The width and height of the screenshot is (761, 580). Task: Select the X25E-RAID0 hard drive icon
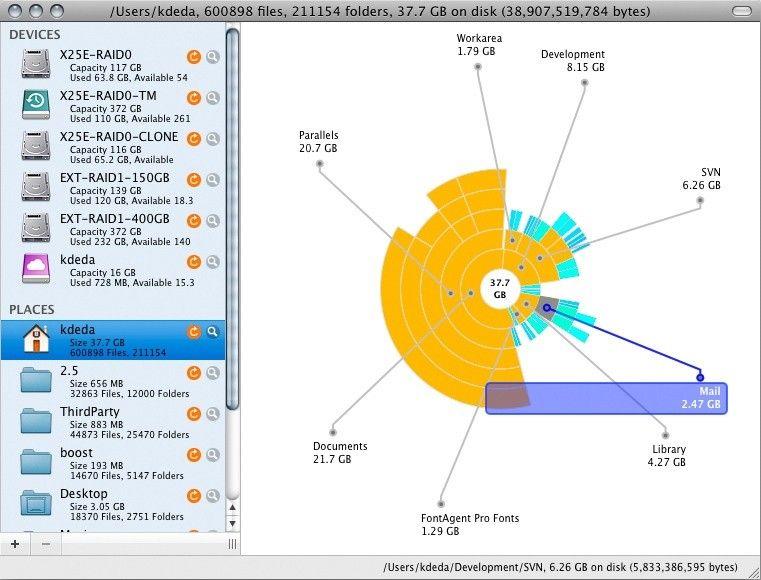[36, 64]
